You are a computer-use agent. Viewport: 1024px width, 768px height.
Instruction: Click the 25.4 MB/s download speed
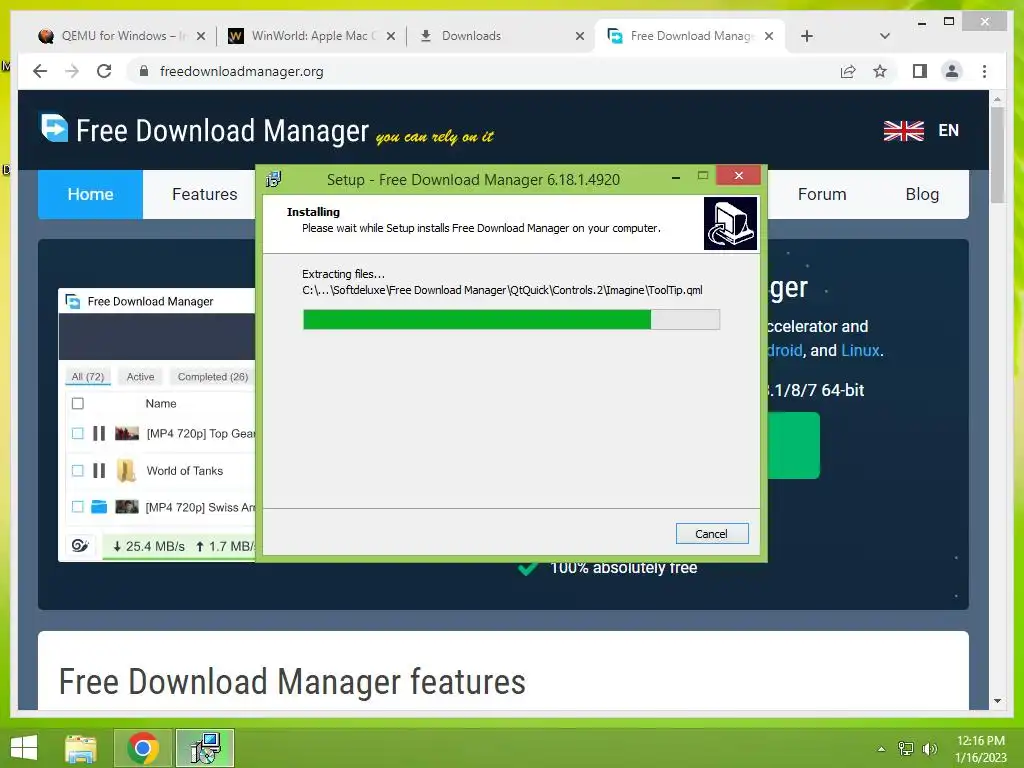point(149,547)
